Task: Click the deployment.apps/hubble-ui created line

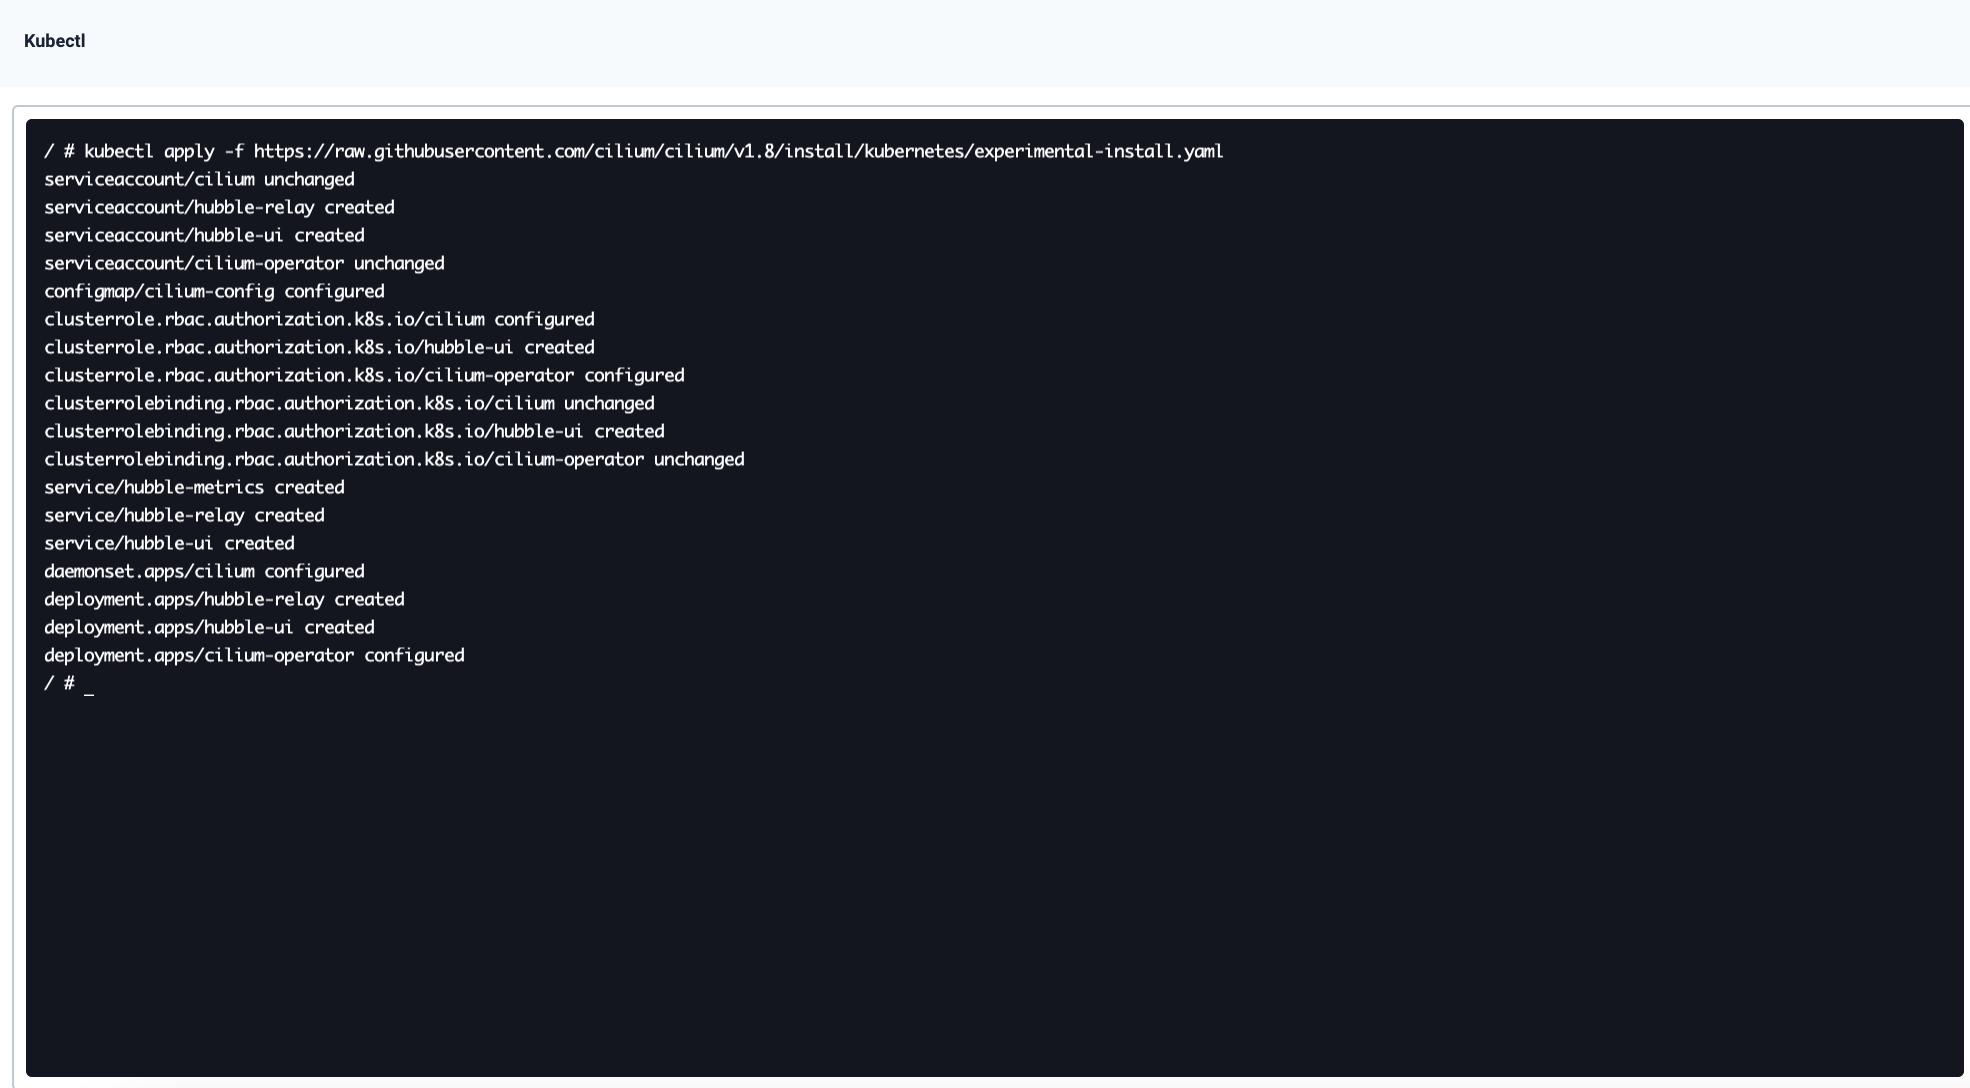Action: [209, 627]
